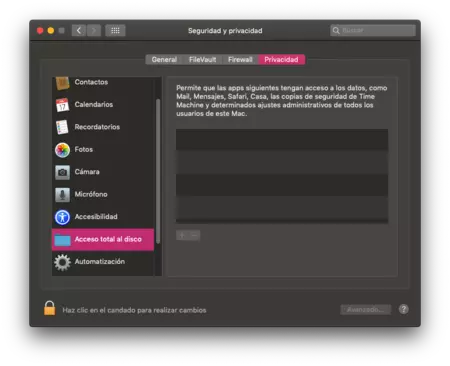450x366 pixels.
Task: Select the Micrófono icon in sidebar
Action: tap(62, 195)
